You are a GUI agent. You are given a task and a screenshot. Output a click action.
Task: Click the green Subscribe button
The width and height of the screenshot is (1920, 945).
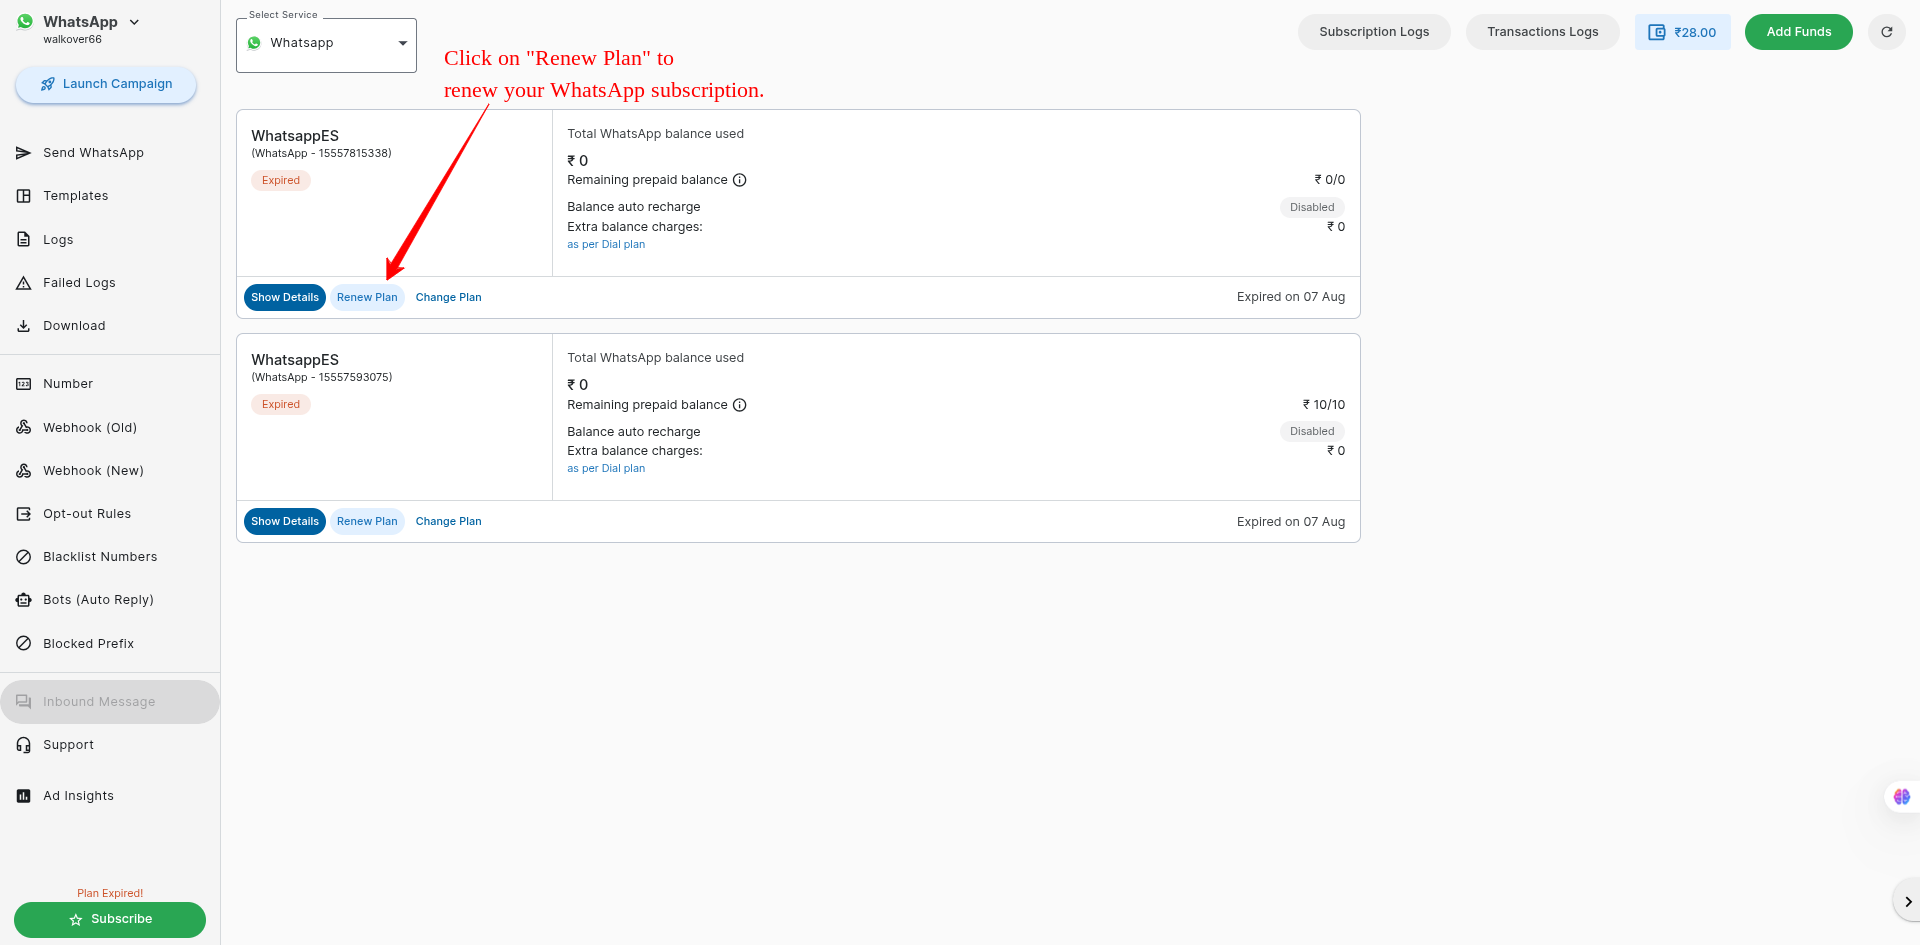[110, 920]
